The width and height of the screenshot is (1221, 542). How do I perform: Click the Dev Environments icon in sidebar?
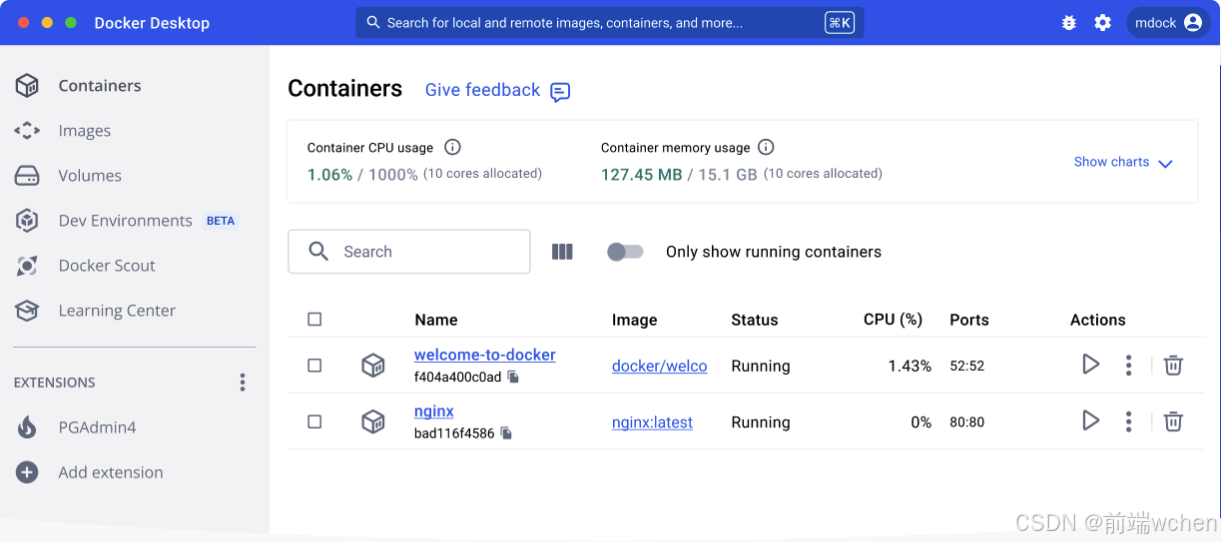click(27, 221)
